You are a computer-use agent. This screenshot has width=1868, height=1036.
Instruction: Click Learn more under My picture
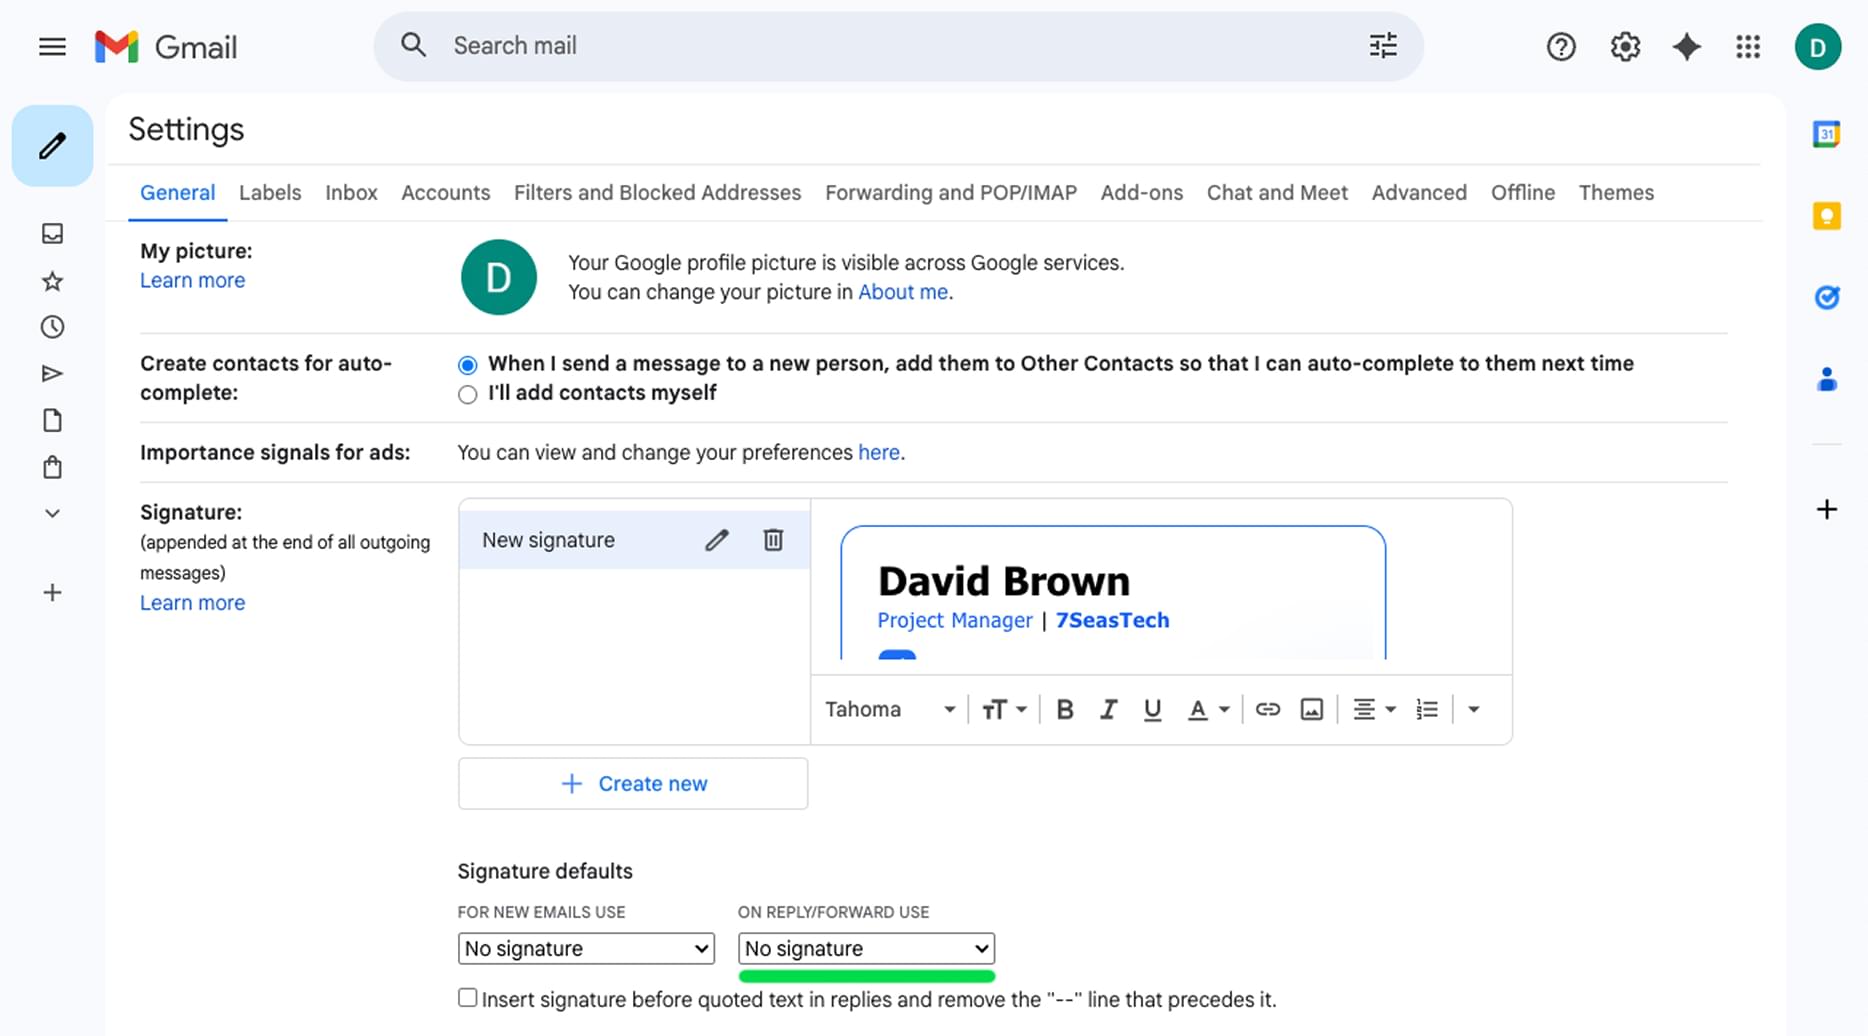pos(192,280)
